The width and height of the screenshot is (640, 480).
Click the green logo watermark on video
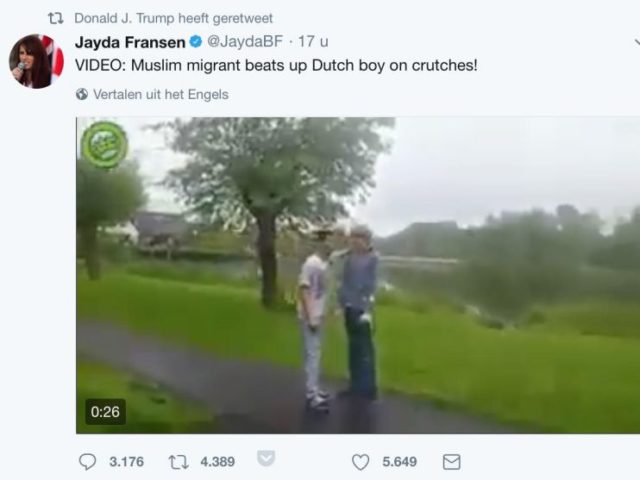pos(104,145)
